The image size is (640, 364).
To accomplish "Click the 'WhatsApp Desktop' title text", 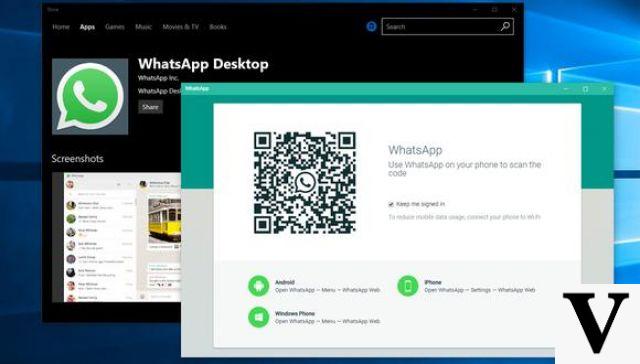I will 203,64.
